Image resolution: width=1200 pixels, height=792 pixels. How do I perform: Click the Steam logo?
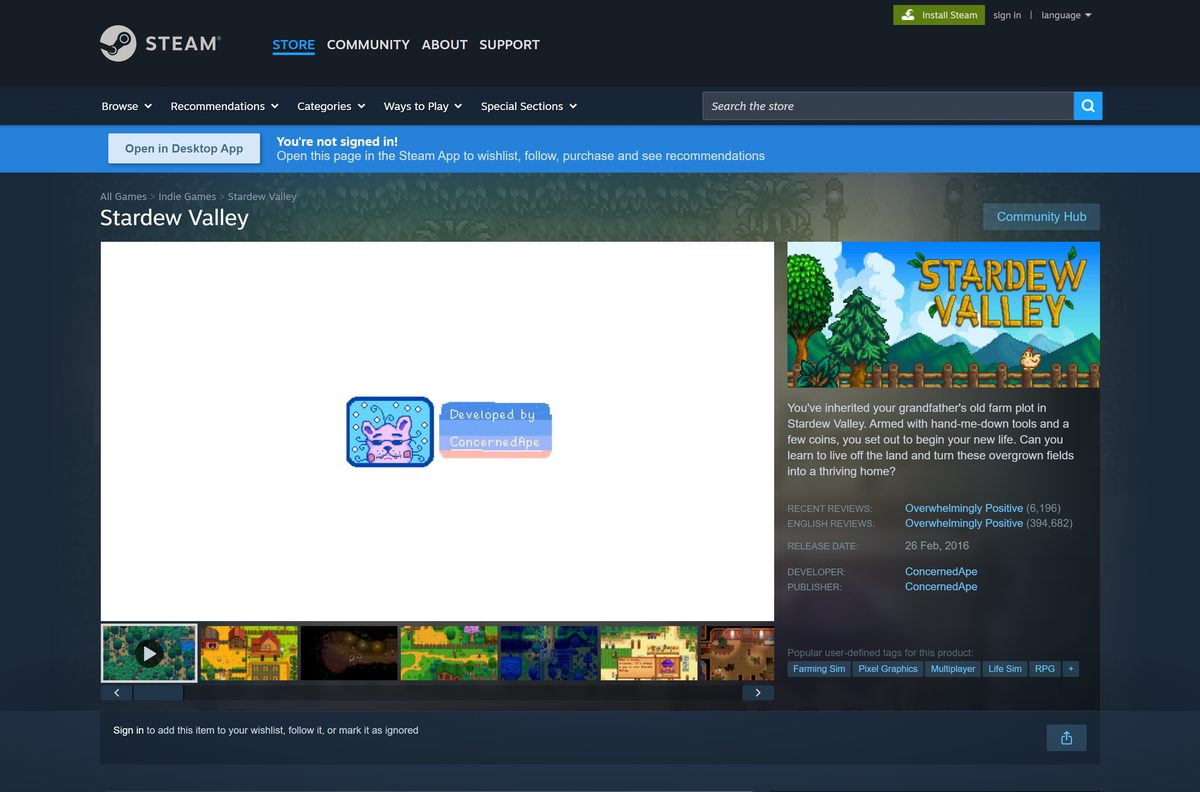(159, 44)
